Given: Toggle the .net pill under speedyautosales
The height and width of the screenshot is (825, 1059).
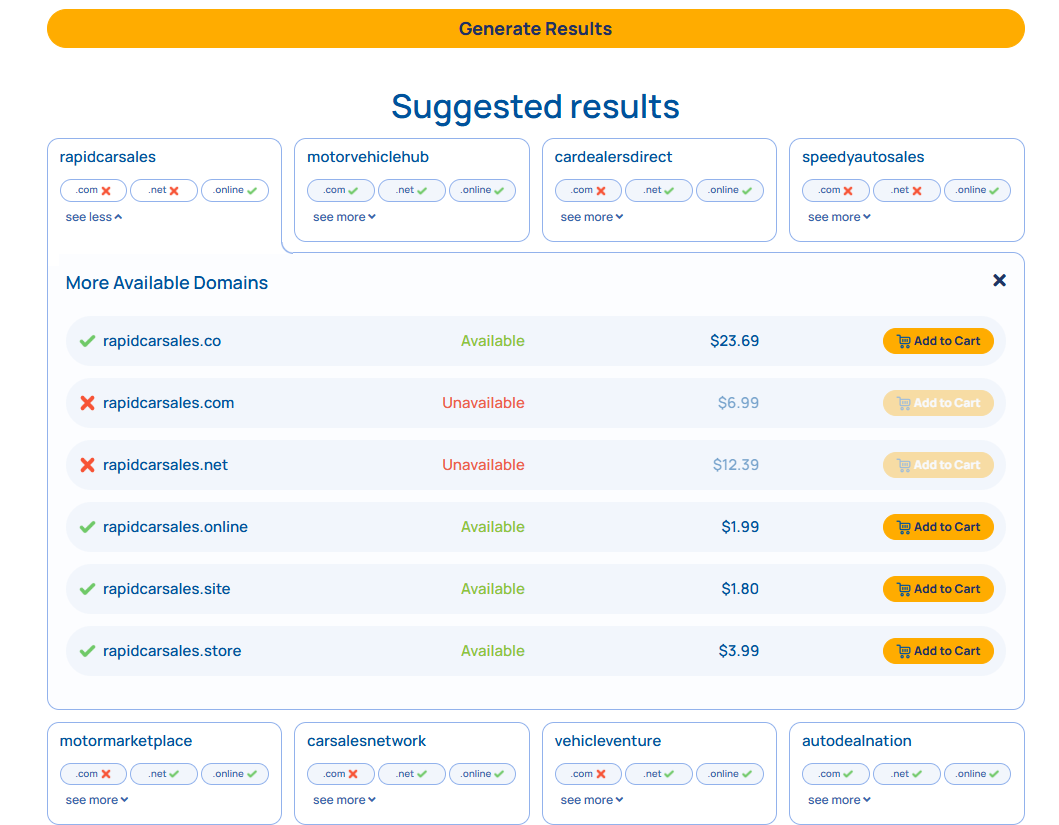Looking at the screenshot, I should pyautogui.click(x=906, y=189).
